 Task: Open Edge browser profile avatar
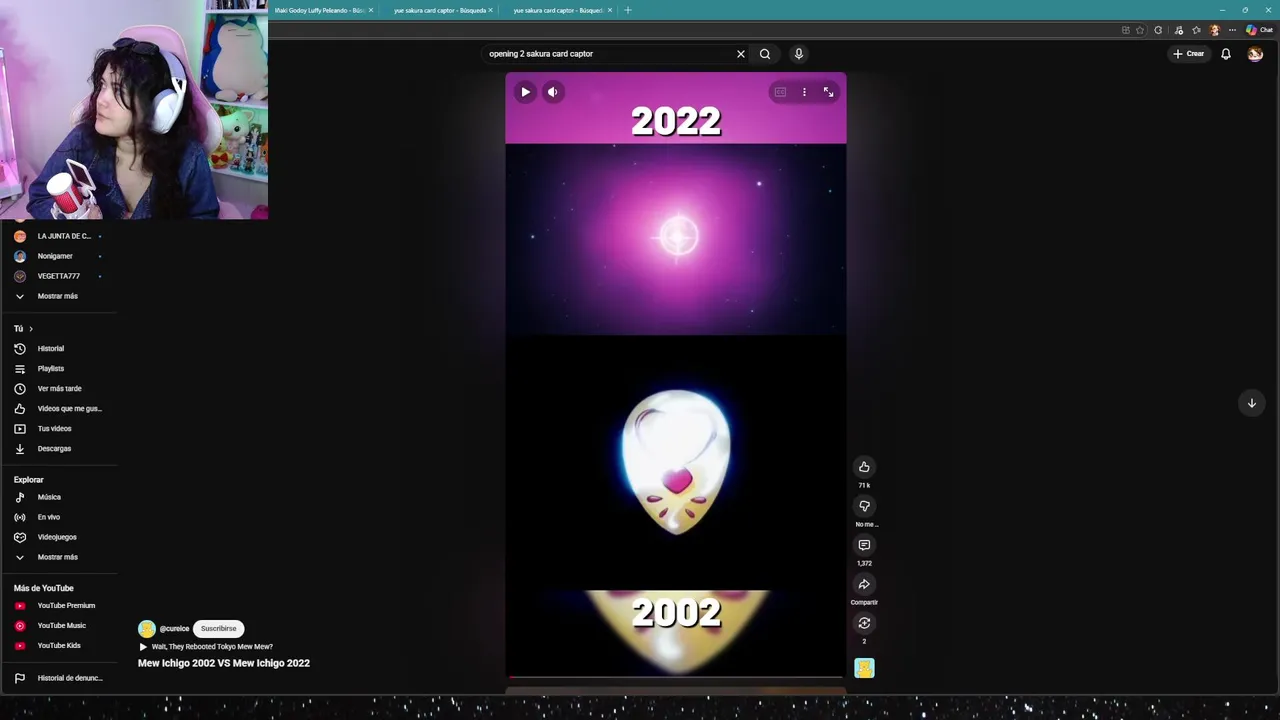click(x=1215, y=30)
